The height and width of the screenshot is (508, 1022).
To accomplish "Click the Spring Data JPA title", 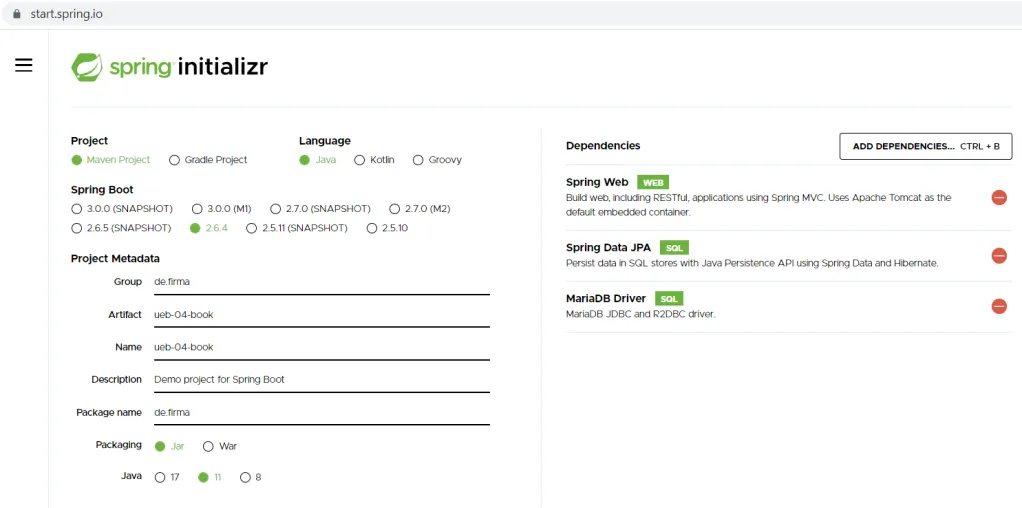I will [608, 247].
